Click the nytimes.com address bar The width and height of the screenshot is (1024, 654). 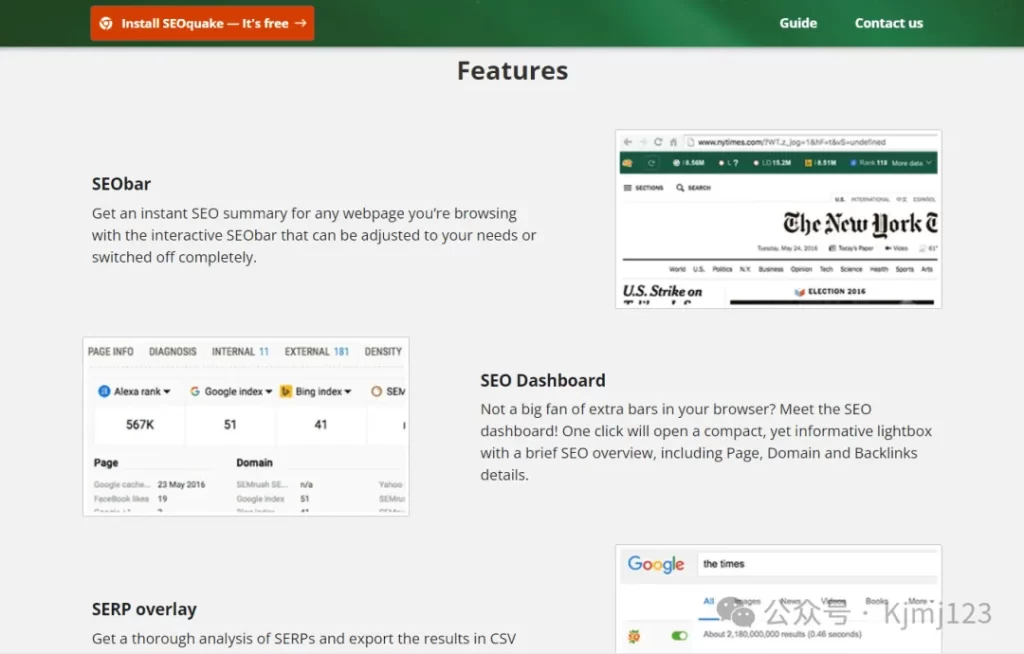pyautogui.click(x=810, y=142)
